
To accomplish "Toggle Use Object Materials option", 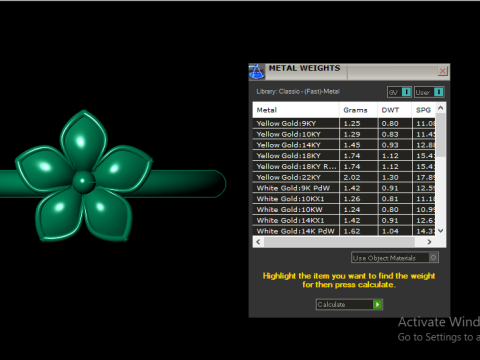I will [x=395, y=258].
